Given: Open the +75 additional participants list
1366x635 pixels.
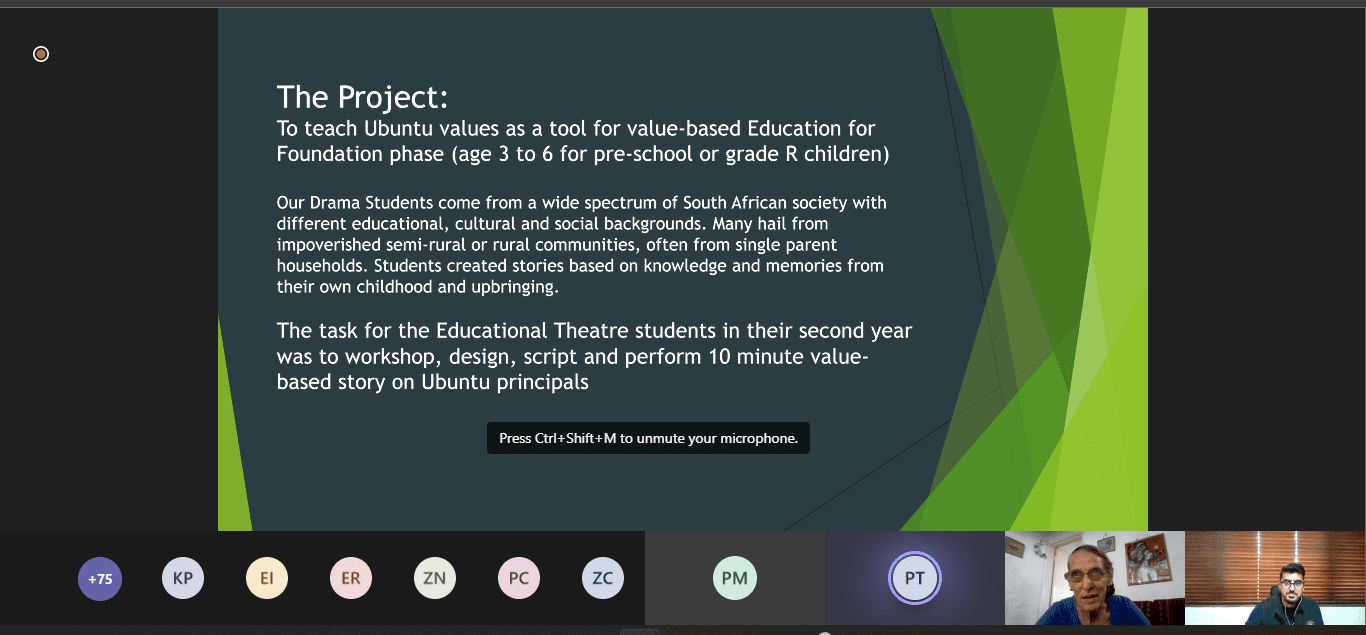Looking at the screenshot, I should click(x=100, y=578).
